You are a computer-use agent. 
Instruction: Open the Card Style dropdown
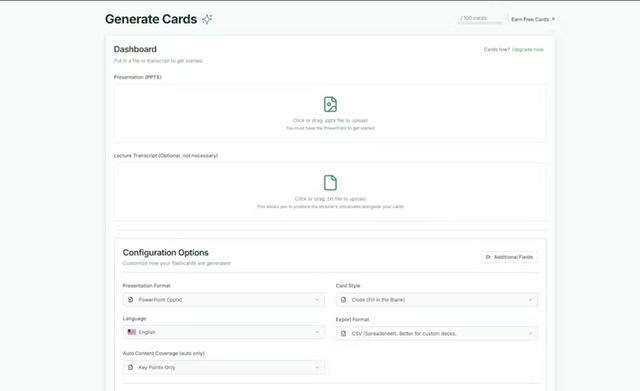[437, 300]
